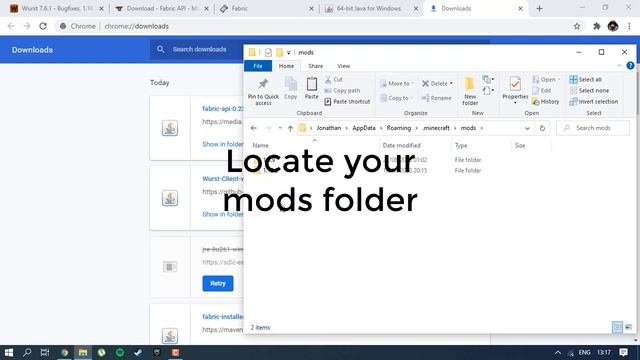The height and width of the screenshot is (360, 640).
Task: Click Select all in the ribbon
Action: (x=585, y=80)
